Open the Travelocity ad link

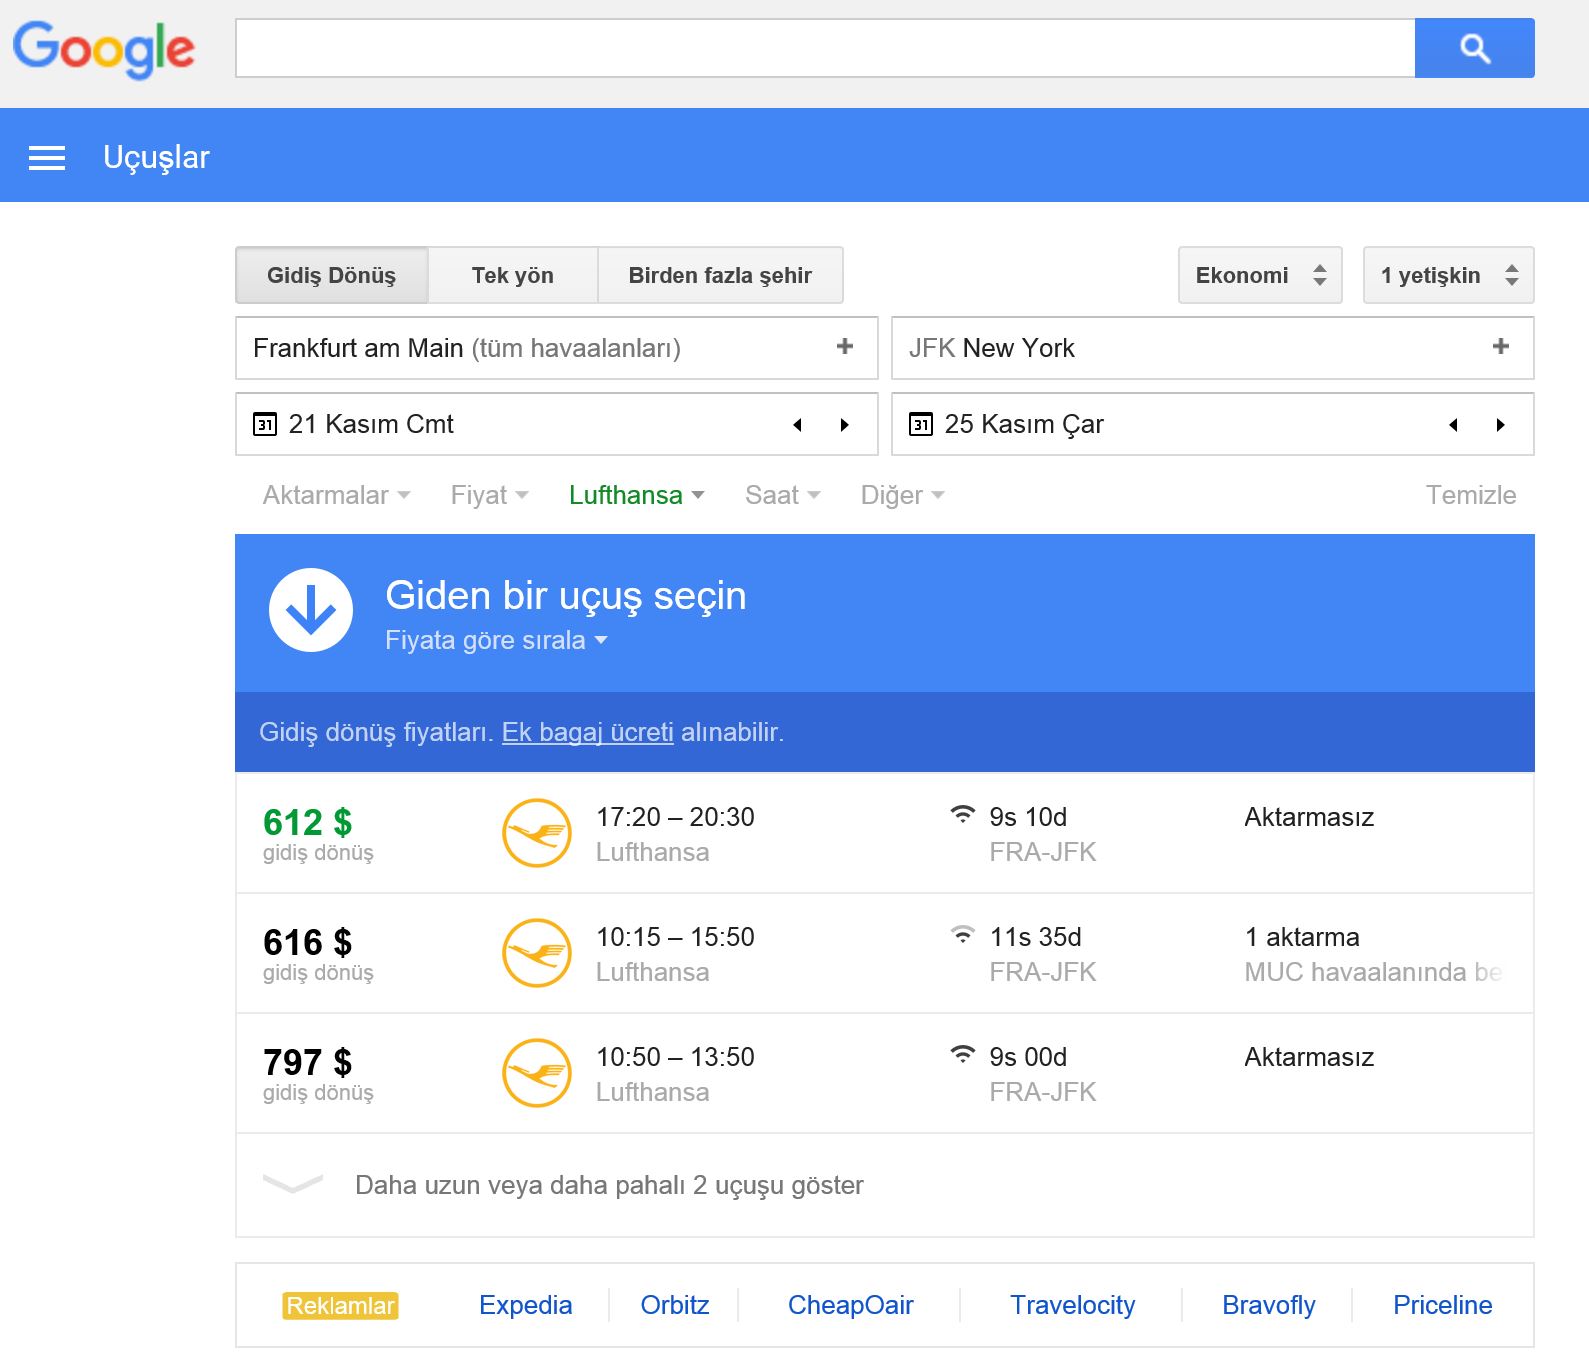tap(1073, 1305)
